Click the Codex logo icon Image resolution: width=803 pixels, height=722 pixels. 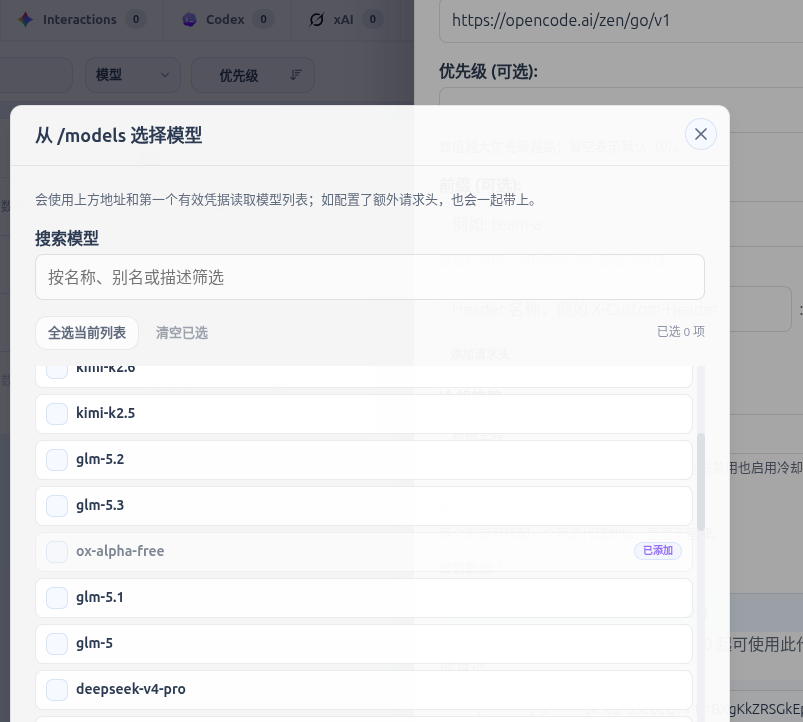189,19
